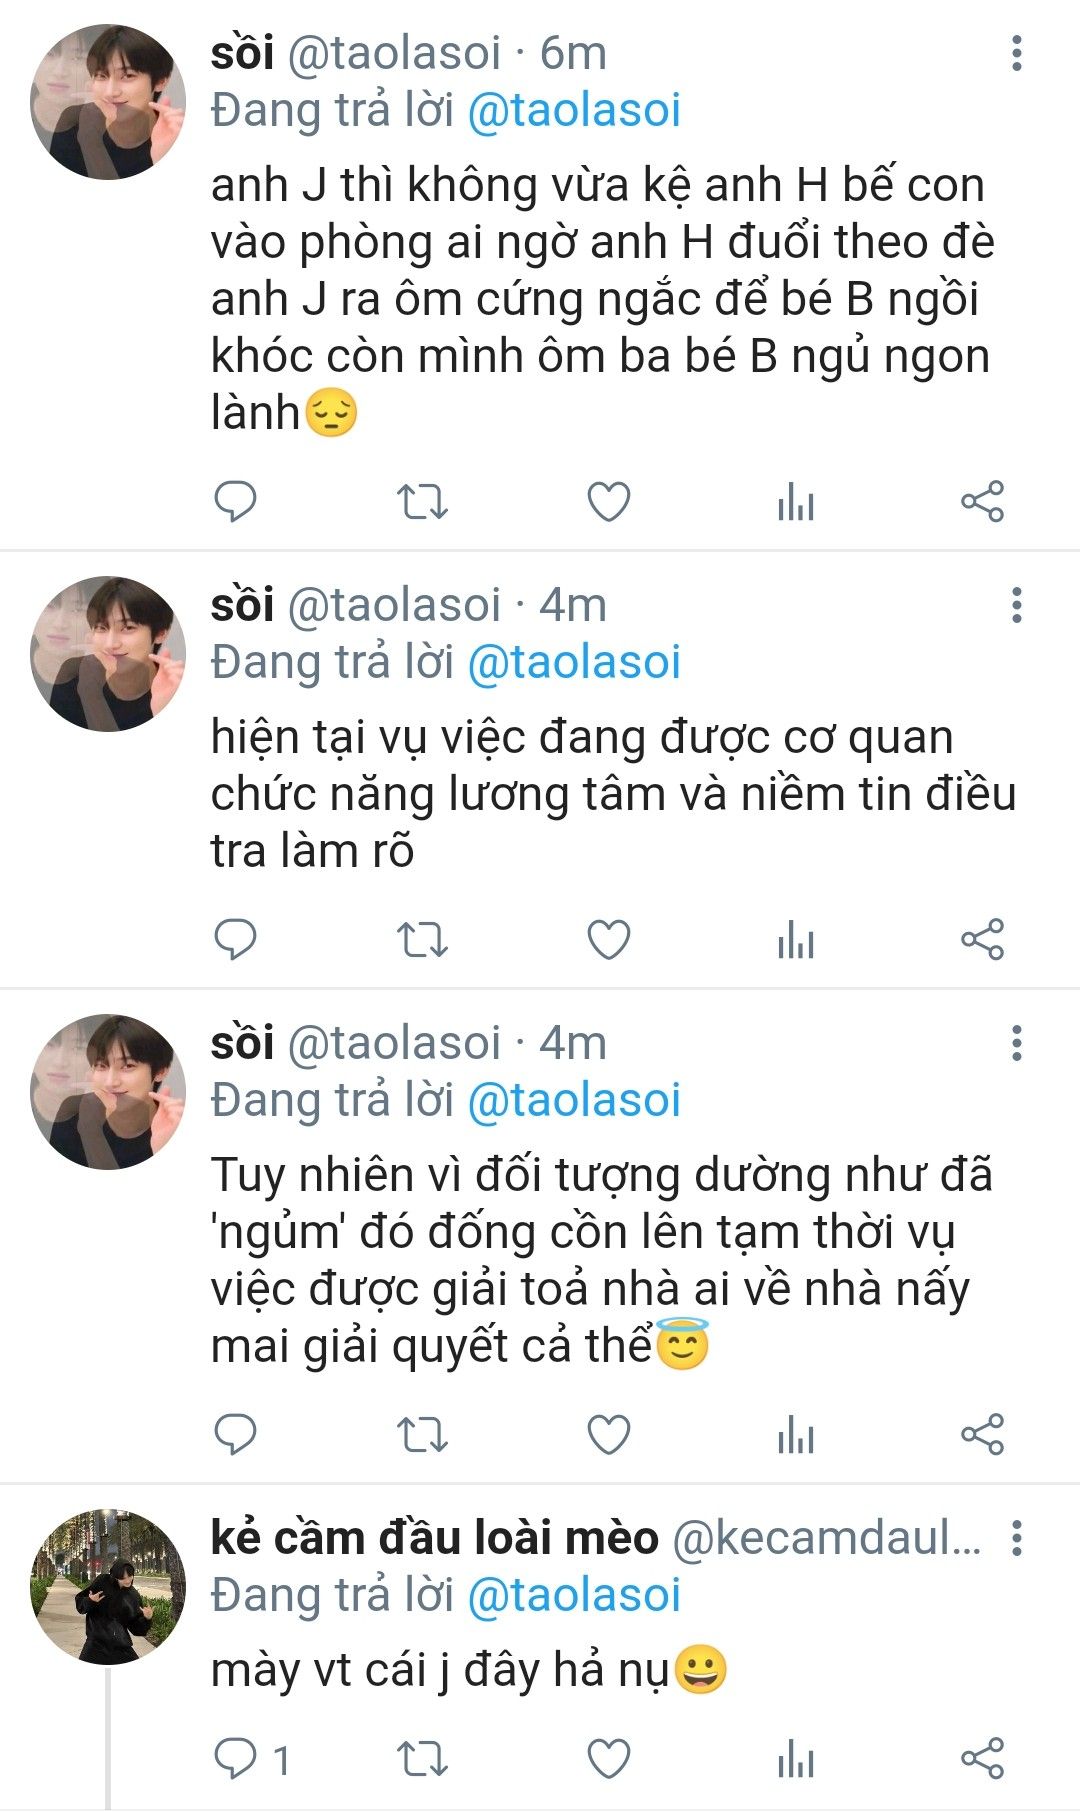Open reply thread with 1 comment

[252, 1759]
